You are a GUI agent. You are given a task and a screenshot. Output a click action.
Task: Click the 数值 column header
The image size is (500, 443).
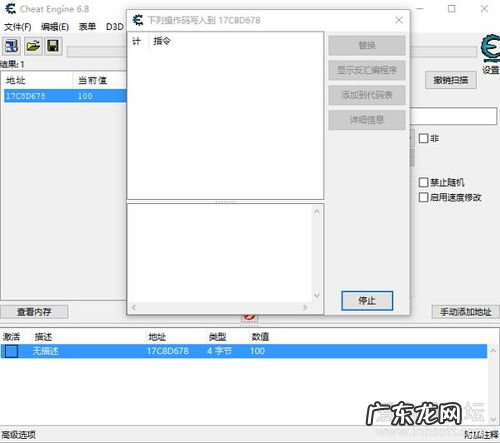point(260,337)
